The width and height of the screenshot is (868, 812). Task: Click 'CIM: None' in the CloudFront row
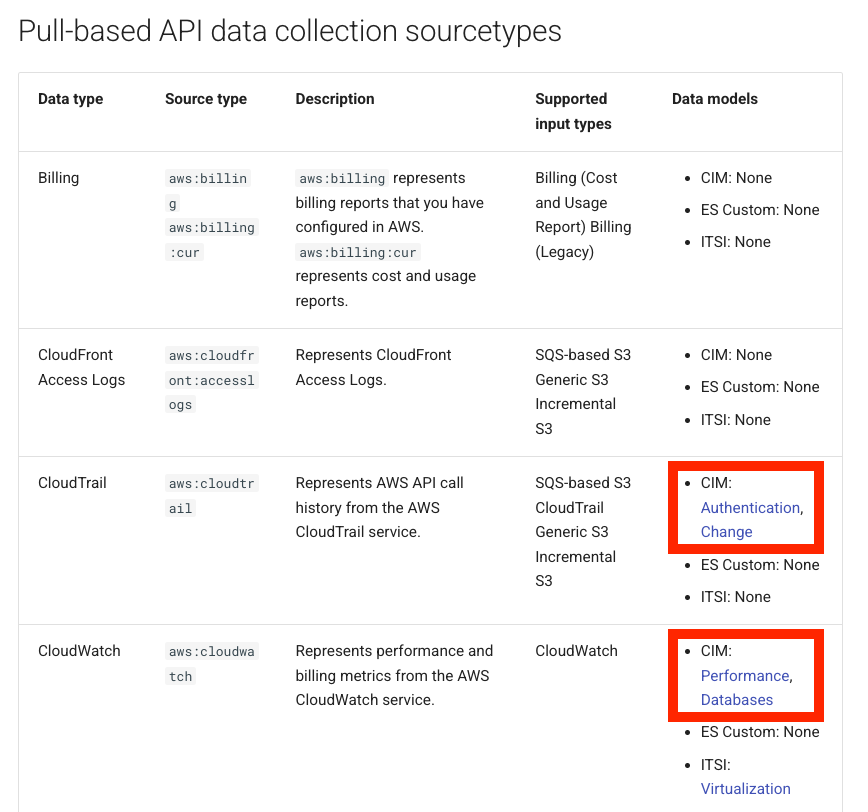point(736,355)
